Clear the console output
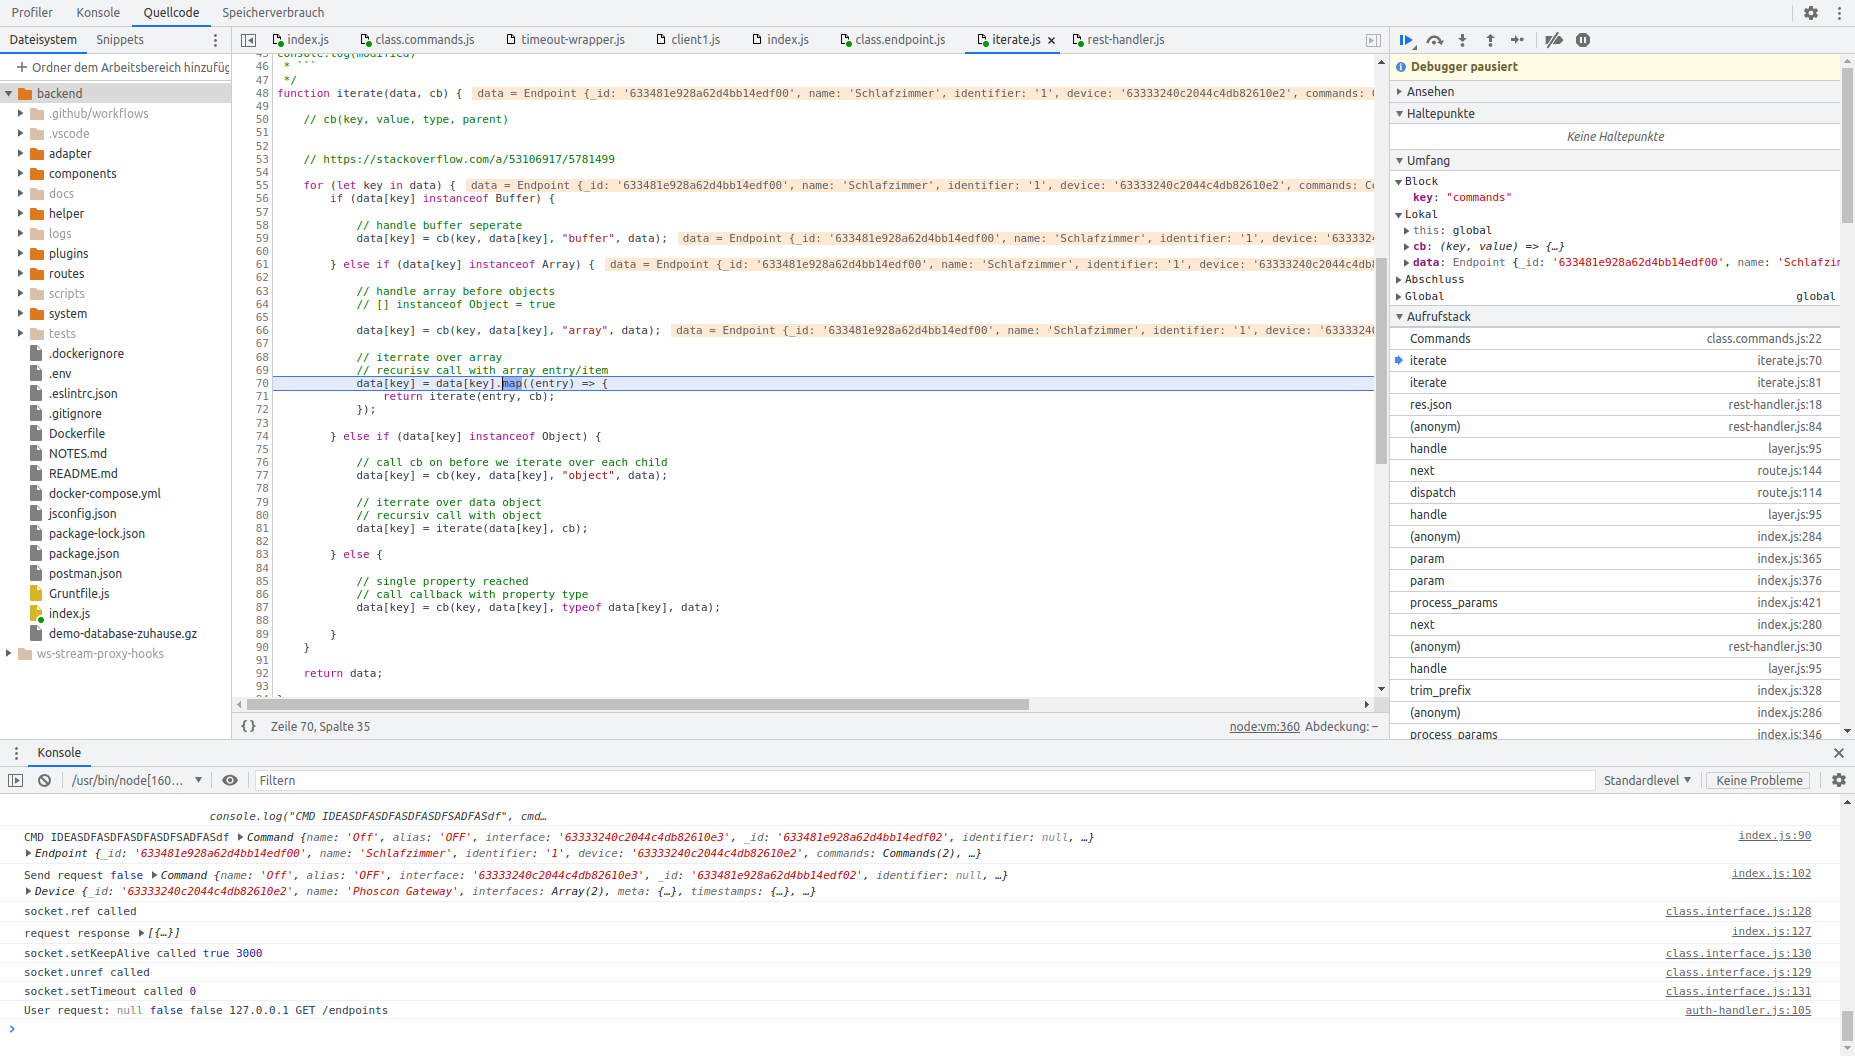The height and width of the screenshot is (1056, 1855). (x=44, y=780)
